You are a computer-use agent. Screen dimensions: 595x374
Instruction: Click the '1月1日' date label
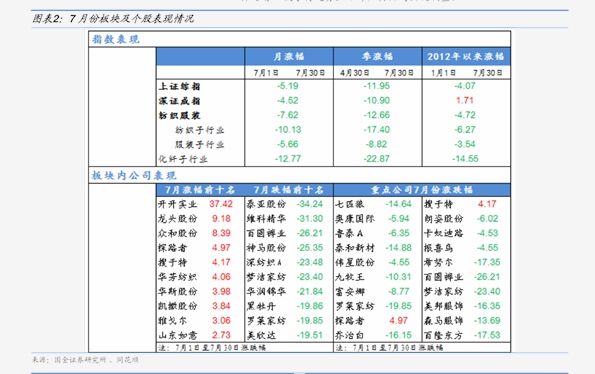(443, 72)
